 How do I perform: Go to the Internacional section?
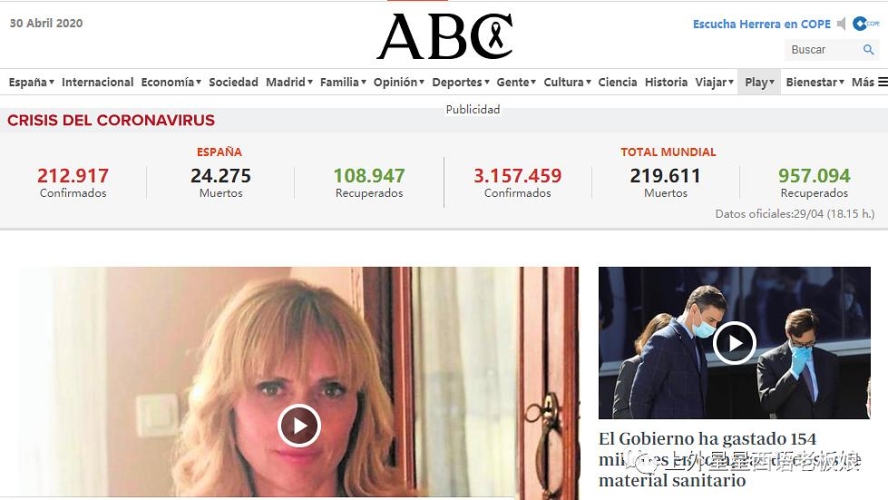(97, 82)
